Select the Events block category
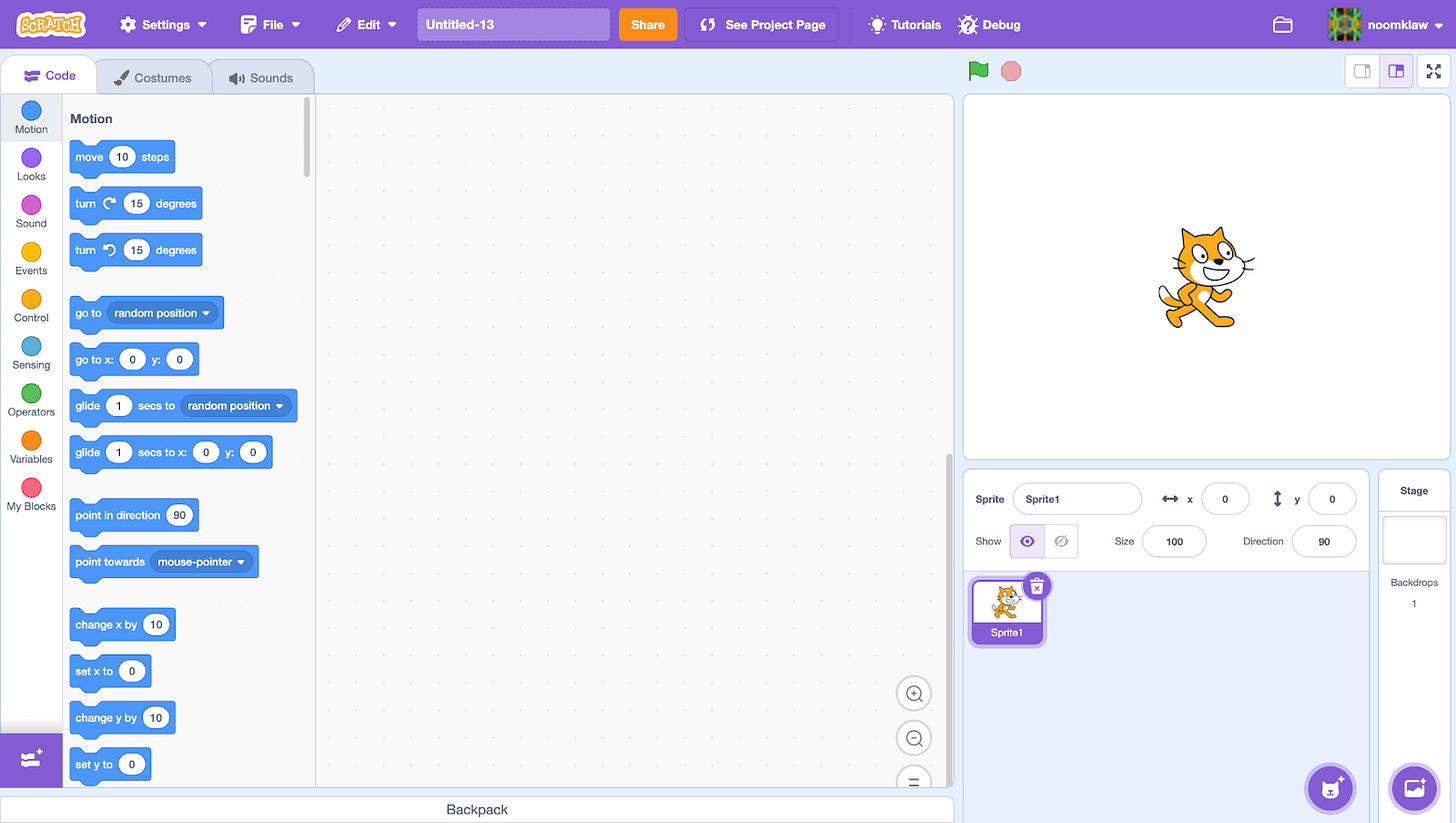 coord(31,259)
